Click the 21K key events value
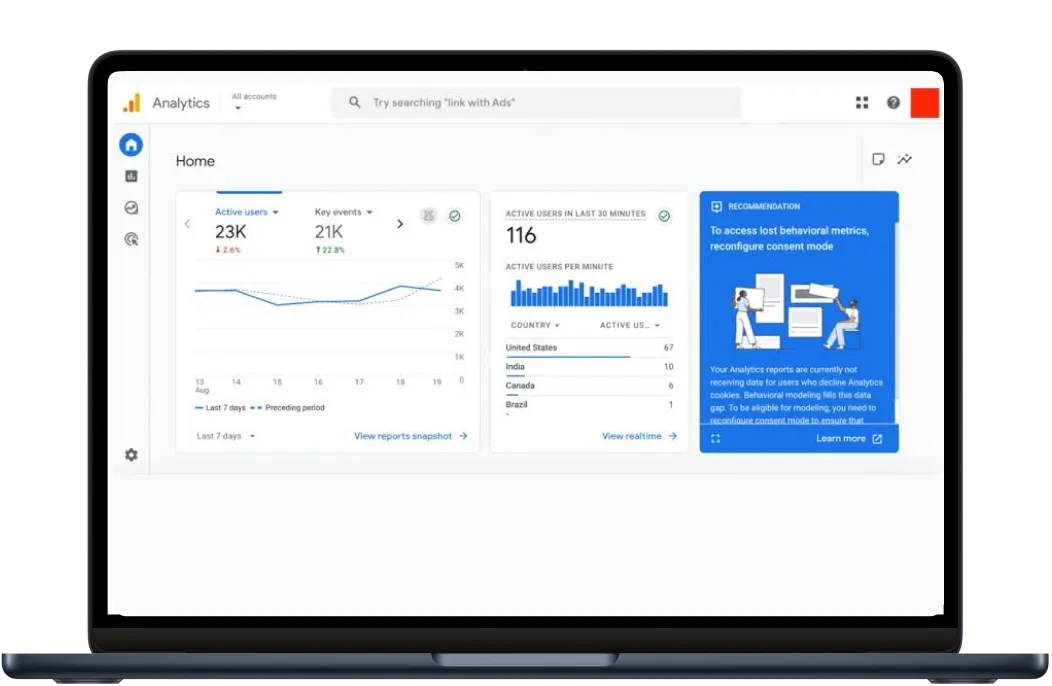Screen dimensions: 1052x686 (x=329, y=232)
